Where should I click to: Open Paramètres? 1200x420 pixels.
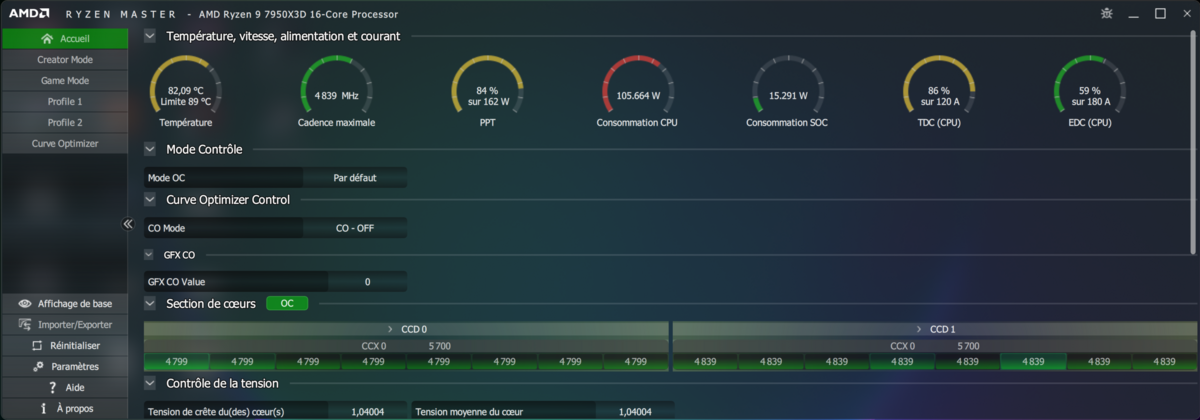click(x=65, y=366)
